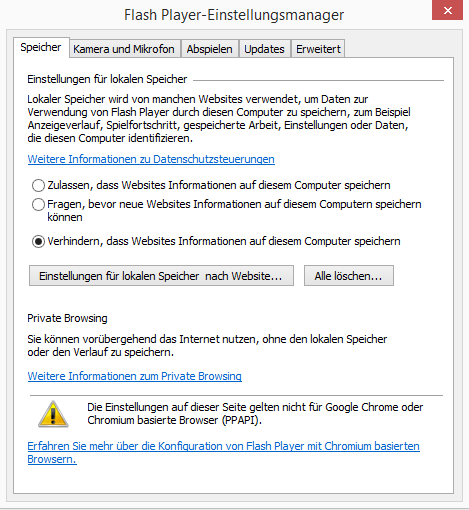The image size is (469, 510).
Task: Click the Einstellungen für lokalen Speicher group heading
Action: point(107,79)
